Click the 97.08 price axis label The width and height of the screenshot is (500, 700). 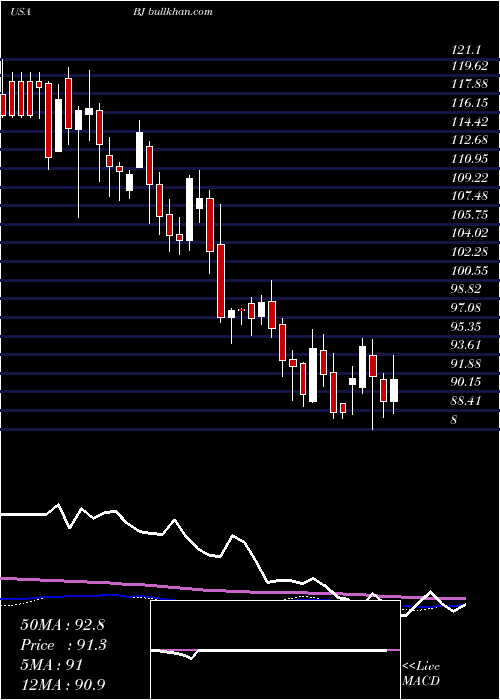tap(466, 308)
